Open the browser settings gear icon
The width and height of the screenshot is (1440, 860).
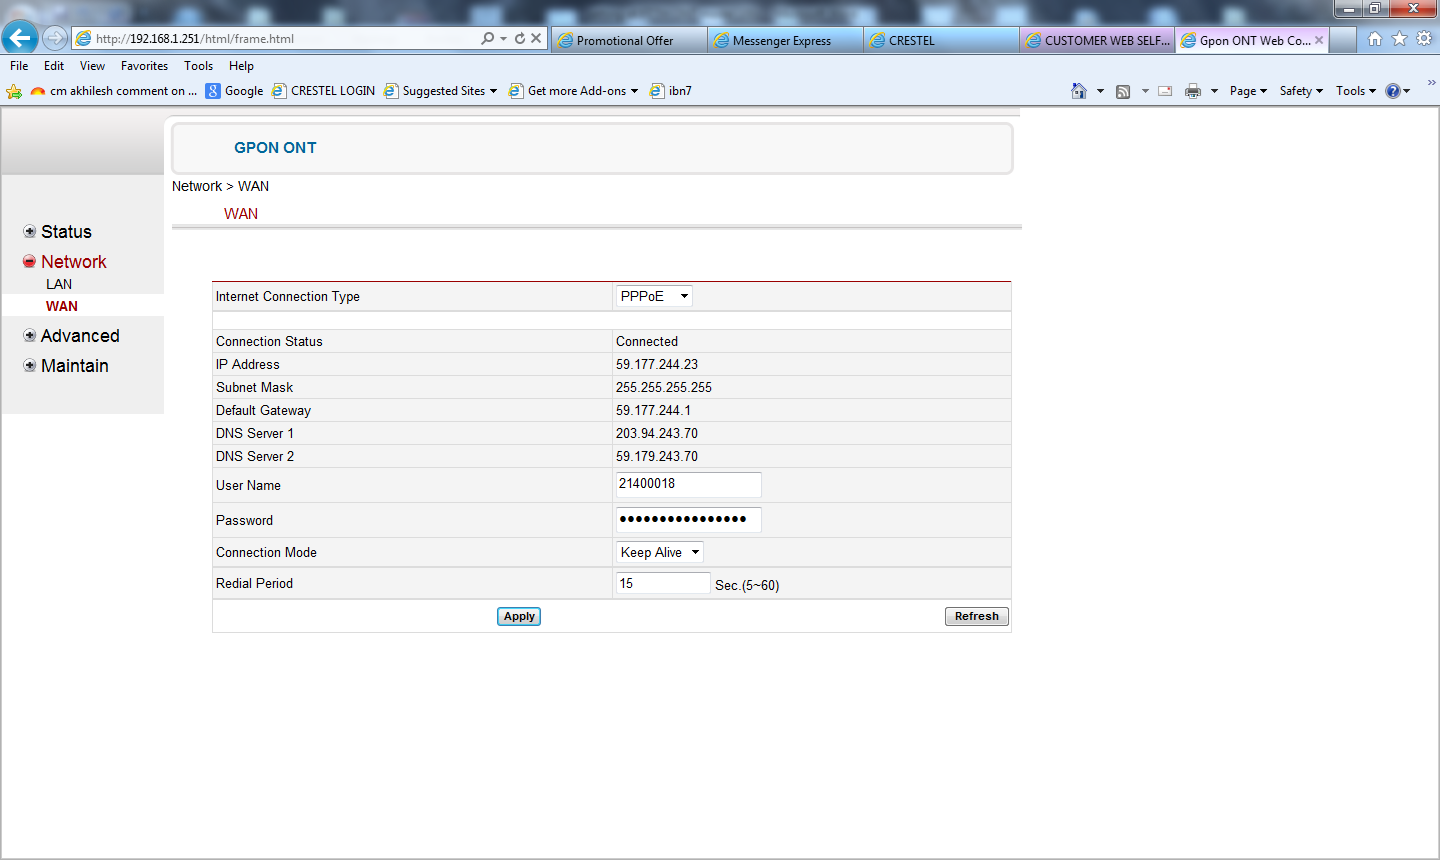point(1424,38)
